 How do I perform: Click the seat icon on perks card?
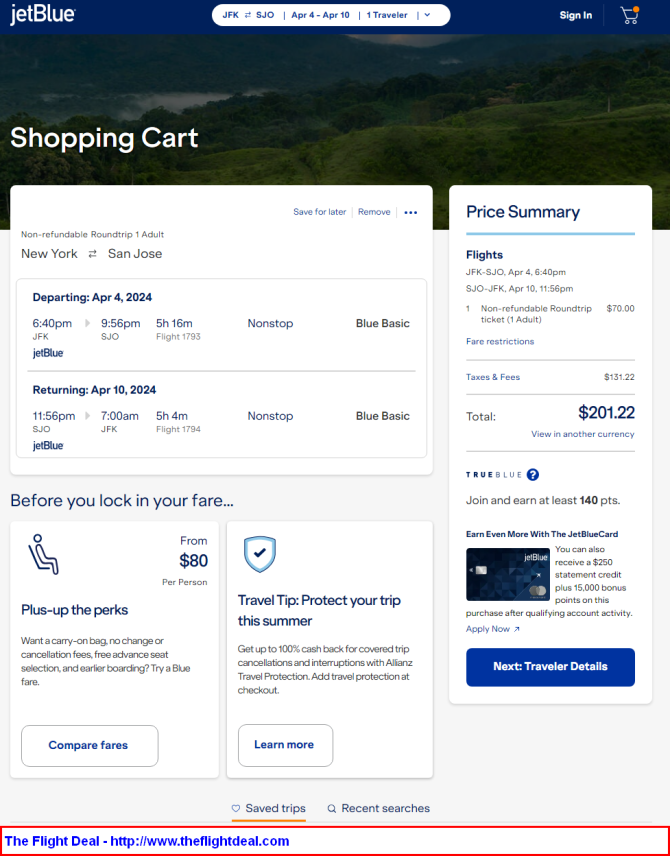tap(43, 555)
